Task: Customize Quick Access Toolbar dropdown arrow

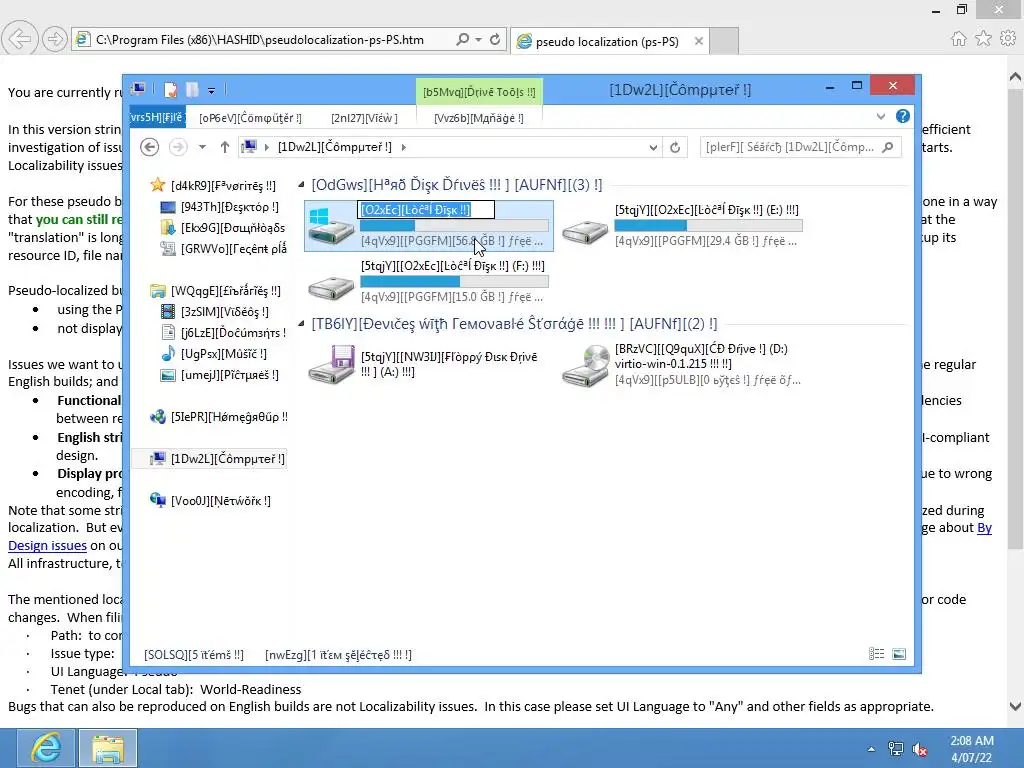Action: pyautogui.click(x=212, y=90)
